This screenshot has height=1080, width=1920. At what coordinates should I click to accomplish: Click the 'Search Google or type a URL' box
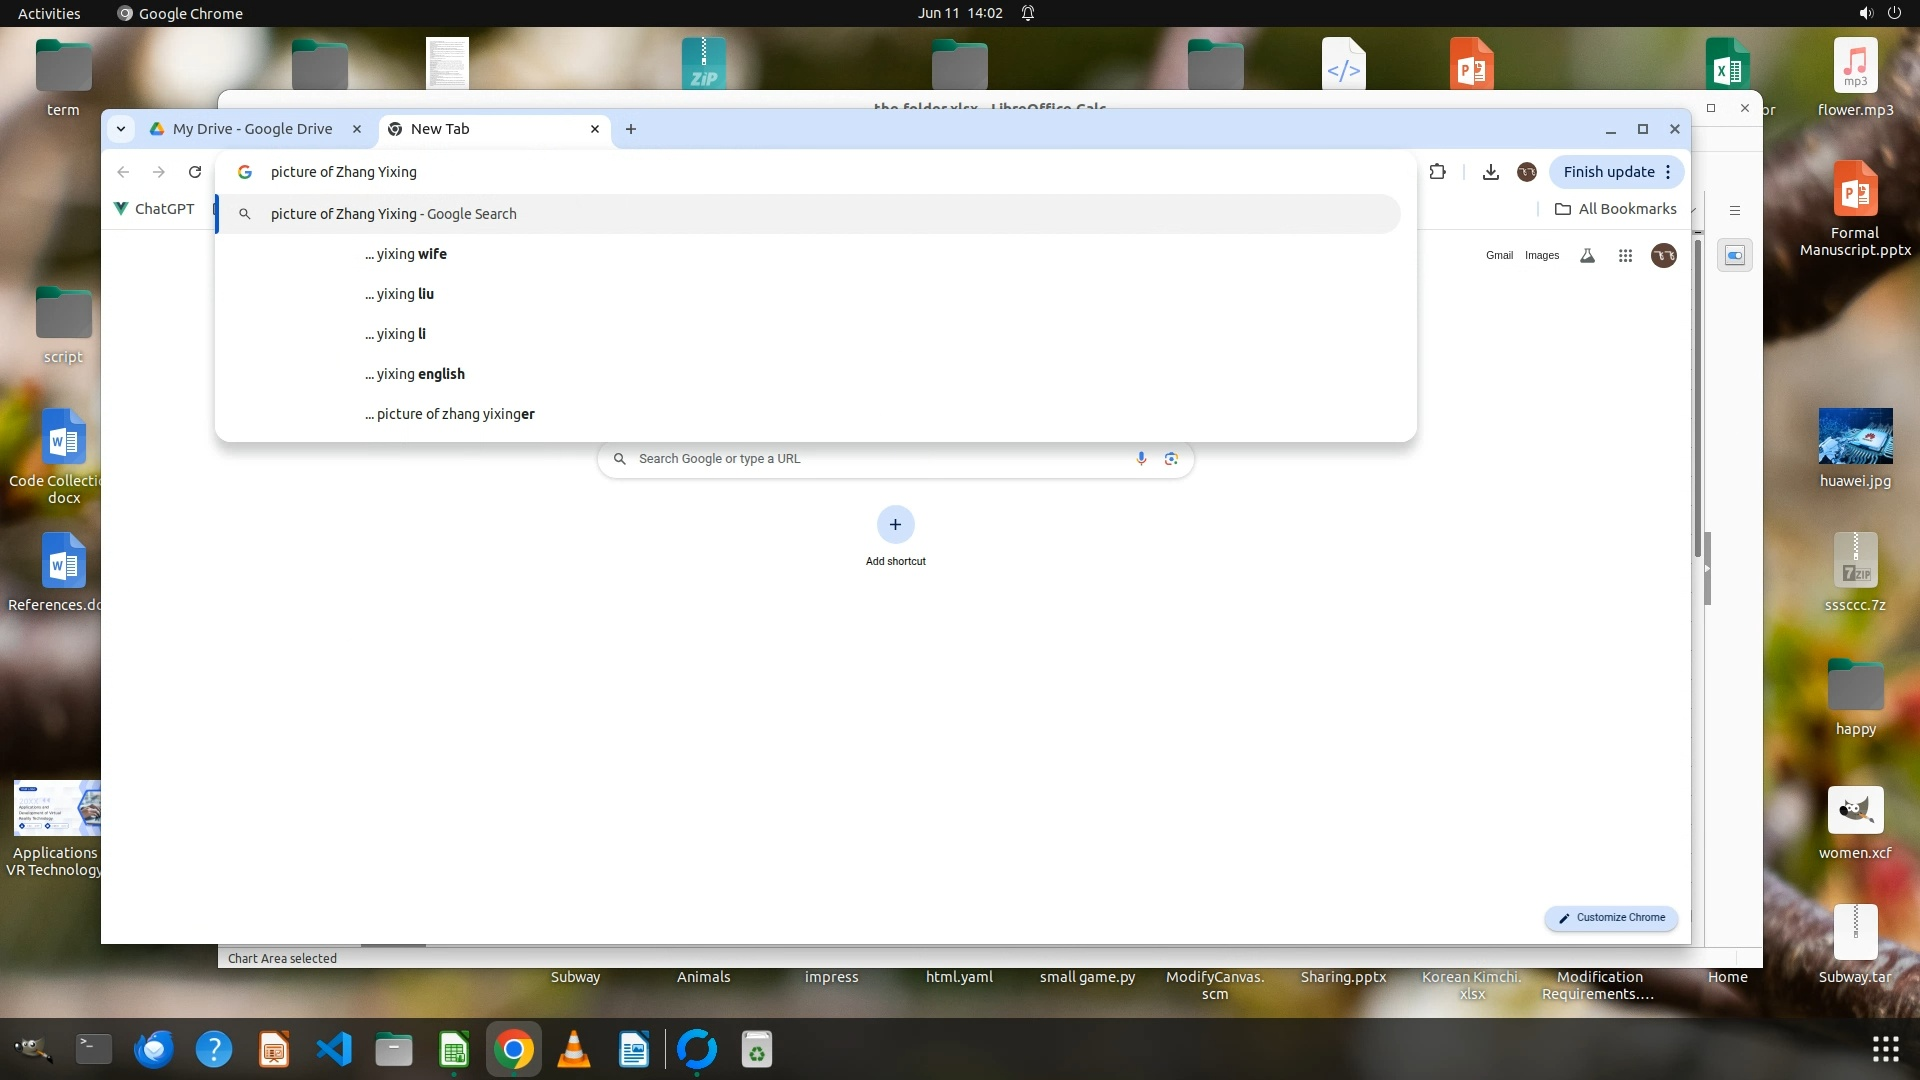[x=870, y=459]
